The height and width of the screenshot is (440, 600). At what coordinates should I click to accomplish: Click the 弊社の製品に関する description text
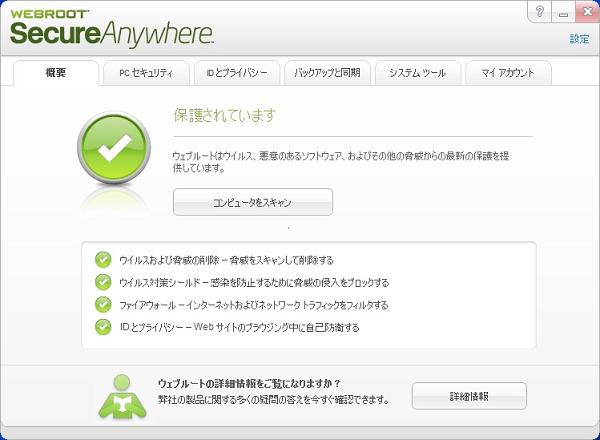tap(274, 400)
